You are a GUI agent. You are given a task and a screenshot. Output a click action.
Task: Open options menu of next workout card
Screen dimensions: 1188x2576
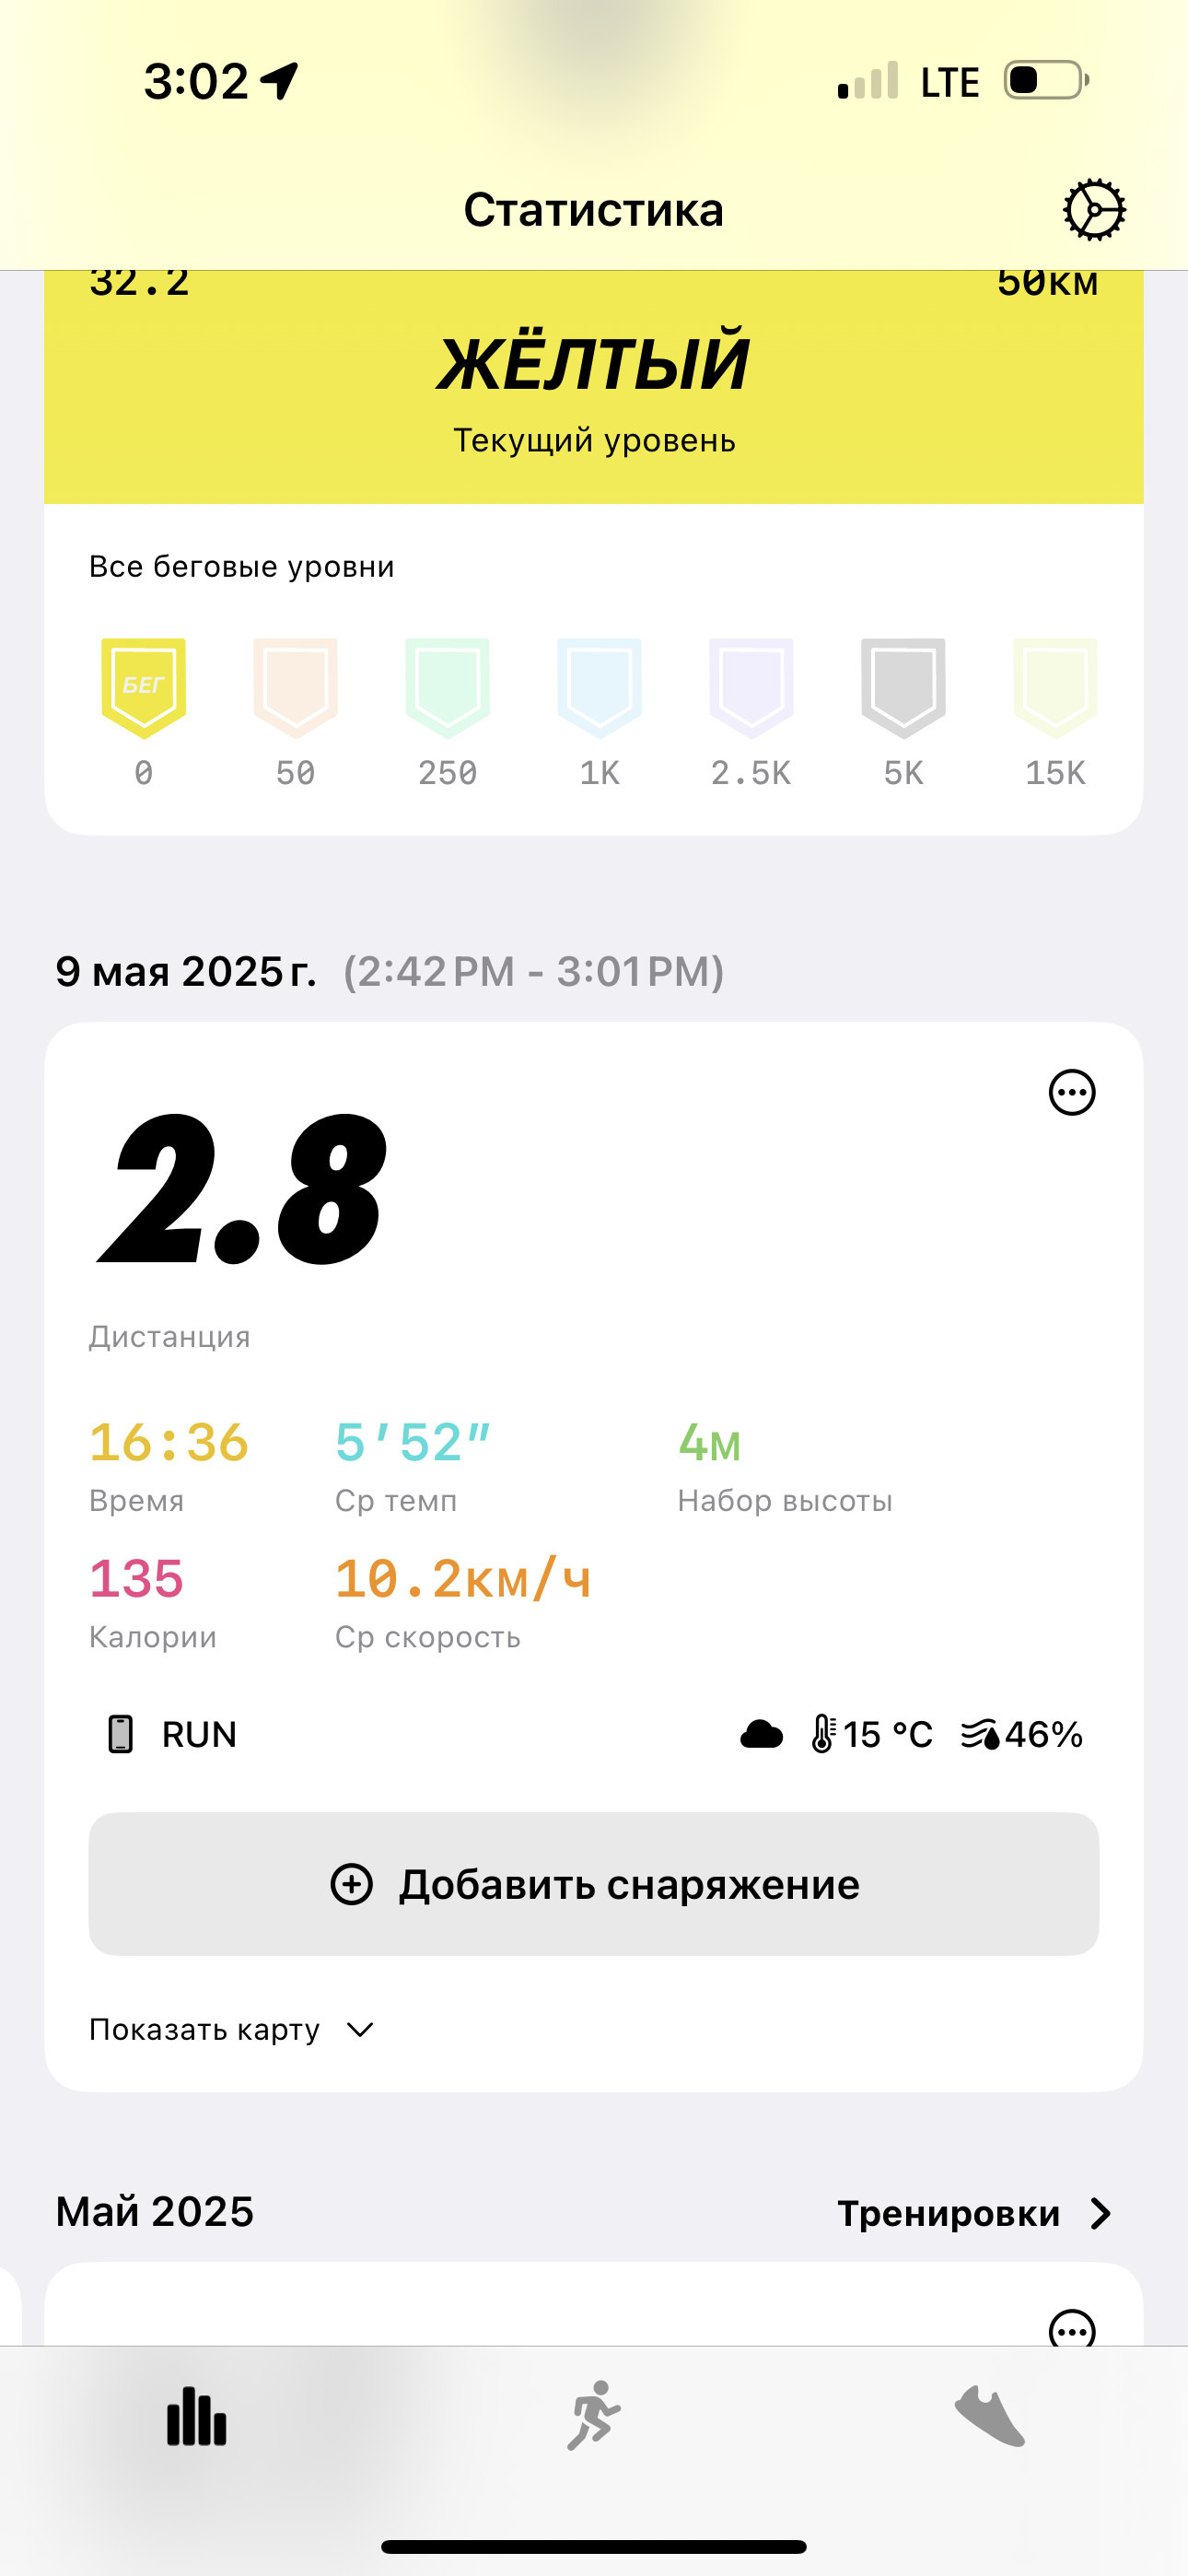point(1072,2330)
